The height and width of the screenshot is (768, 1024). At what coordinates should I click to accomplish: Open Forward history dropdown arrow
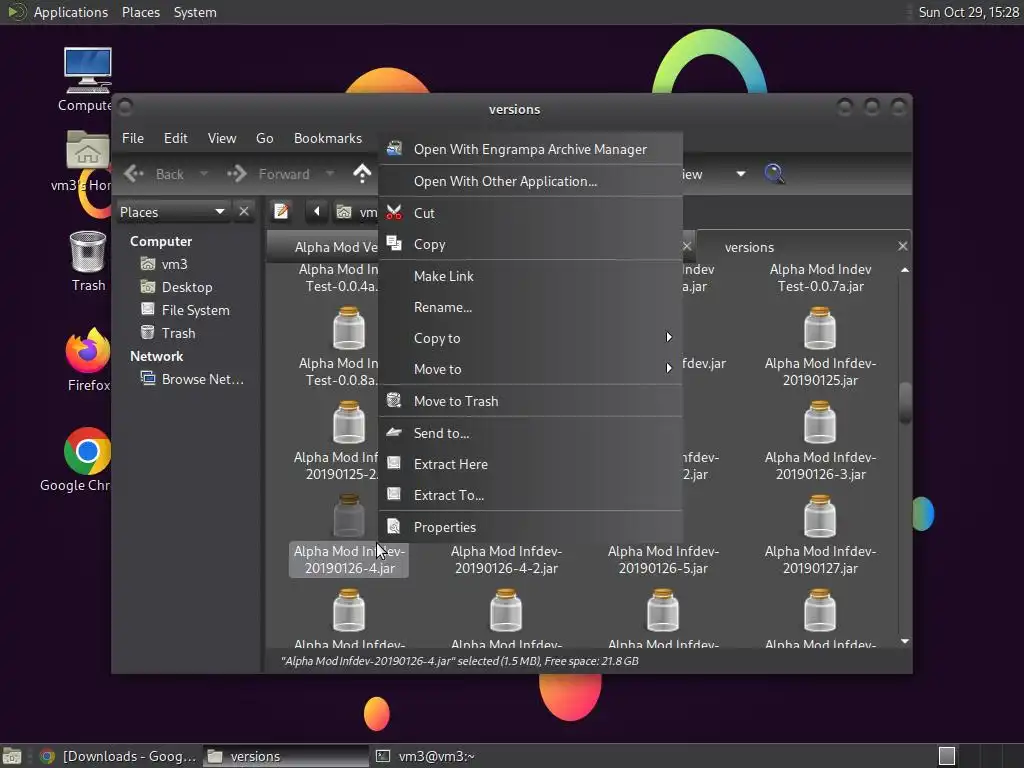click(x=330, y=174)
